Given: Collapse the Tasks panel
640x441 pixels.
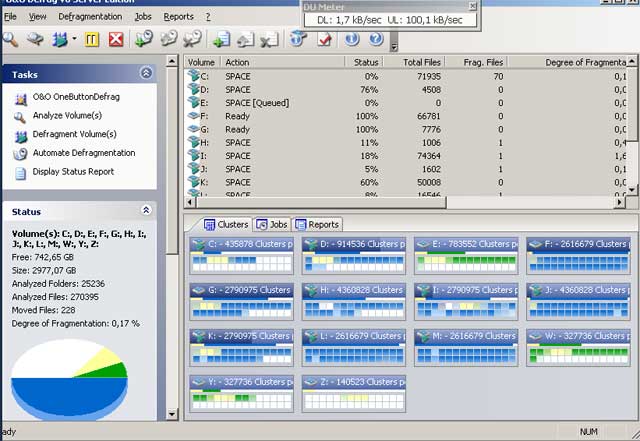Looking at the screenshot, I should tap(146, 73).
